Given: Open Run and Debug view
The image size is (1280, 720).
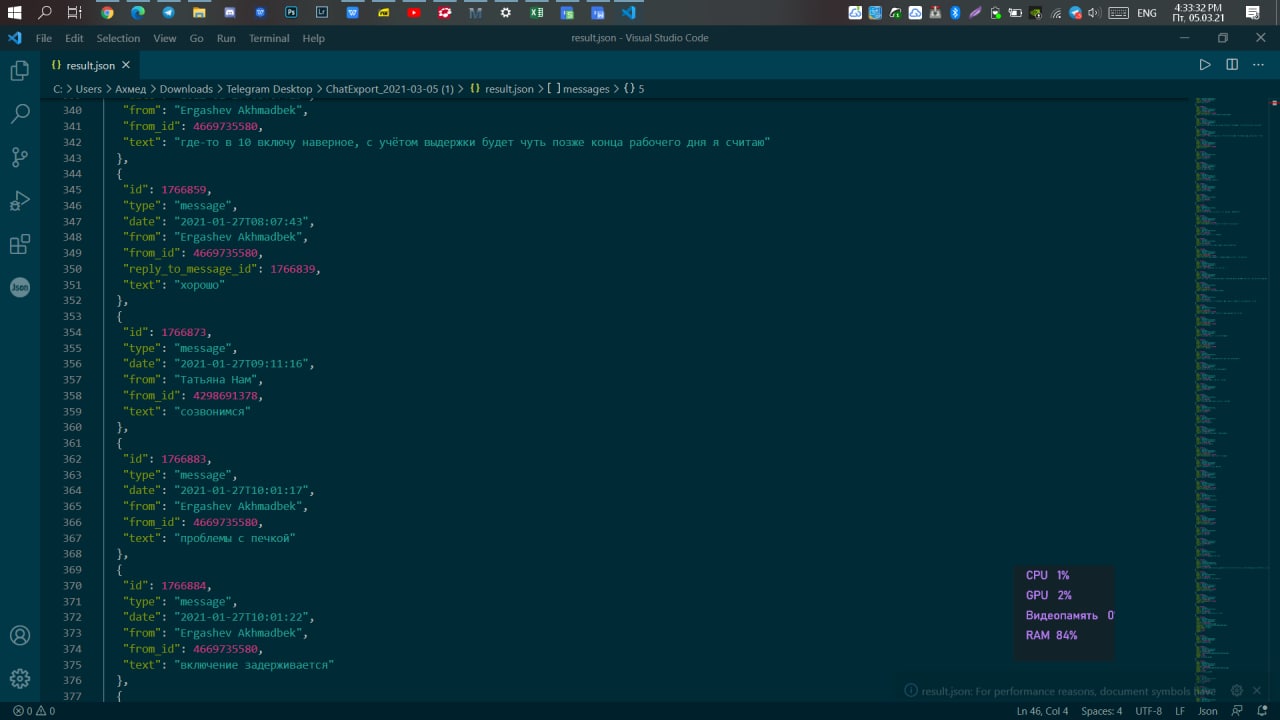Looking at the screenshot, I should click(19, 201).
